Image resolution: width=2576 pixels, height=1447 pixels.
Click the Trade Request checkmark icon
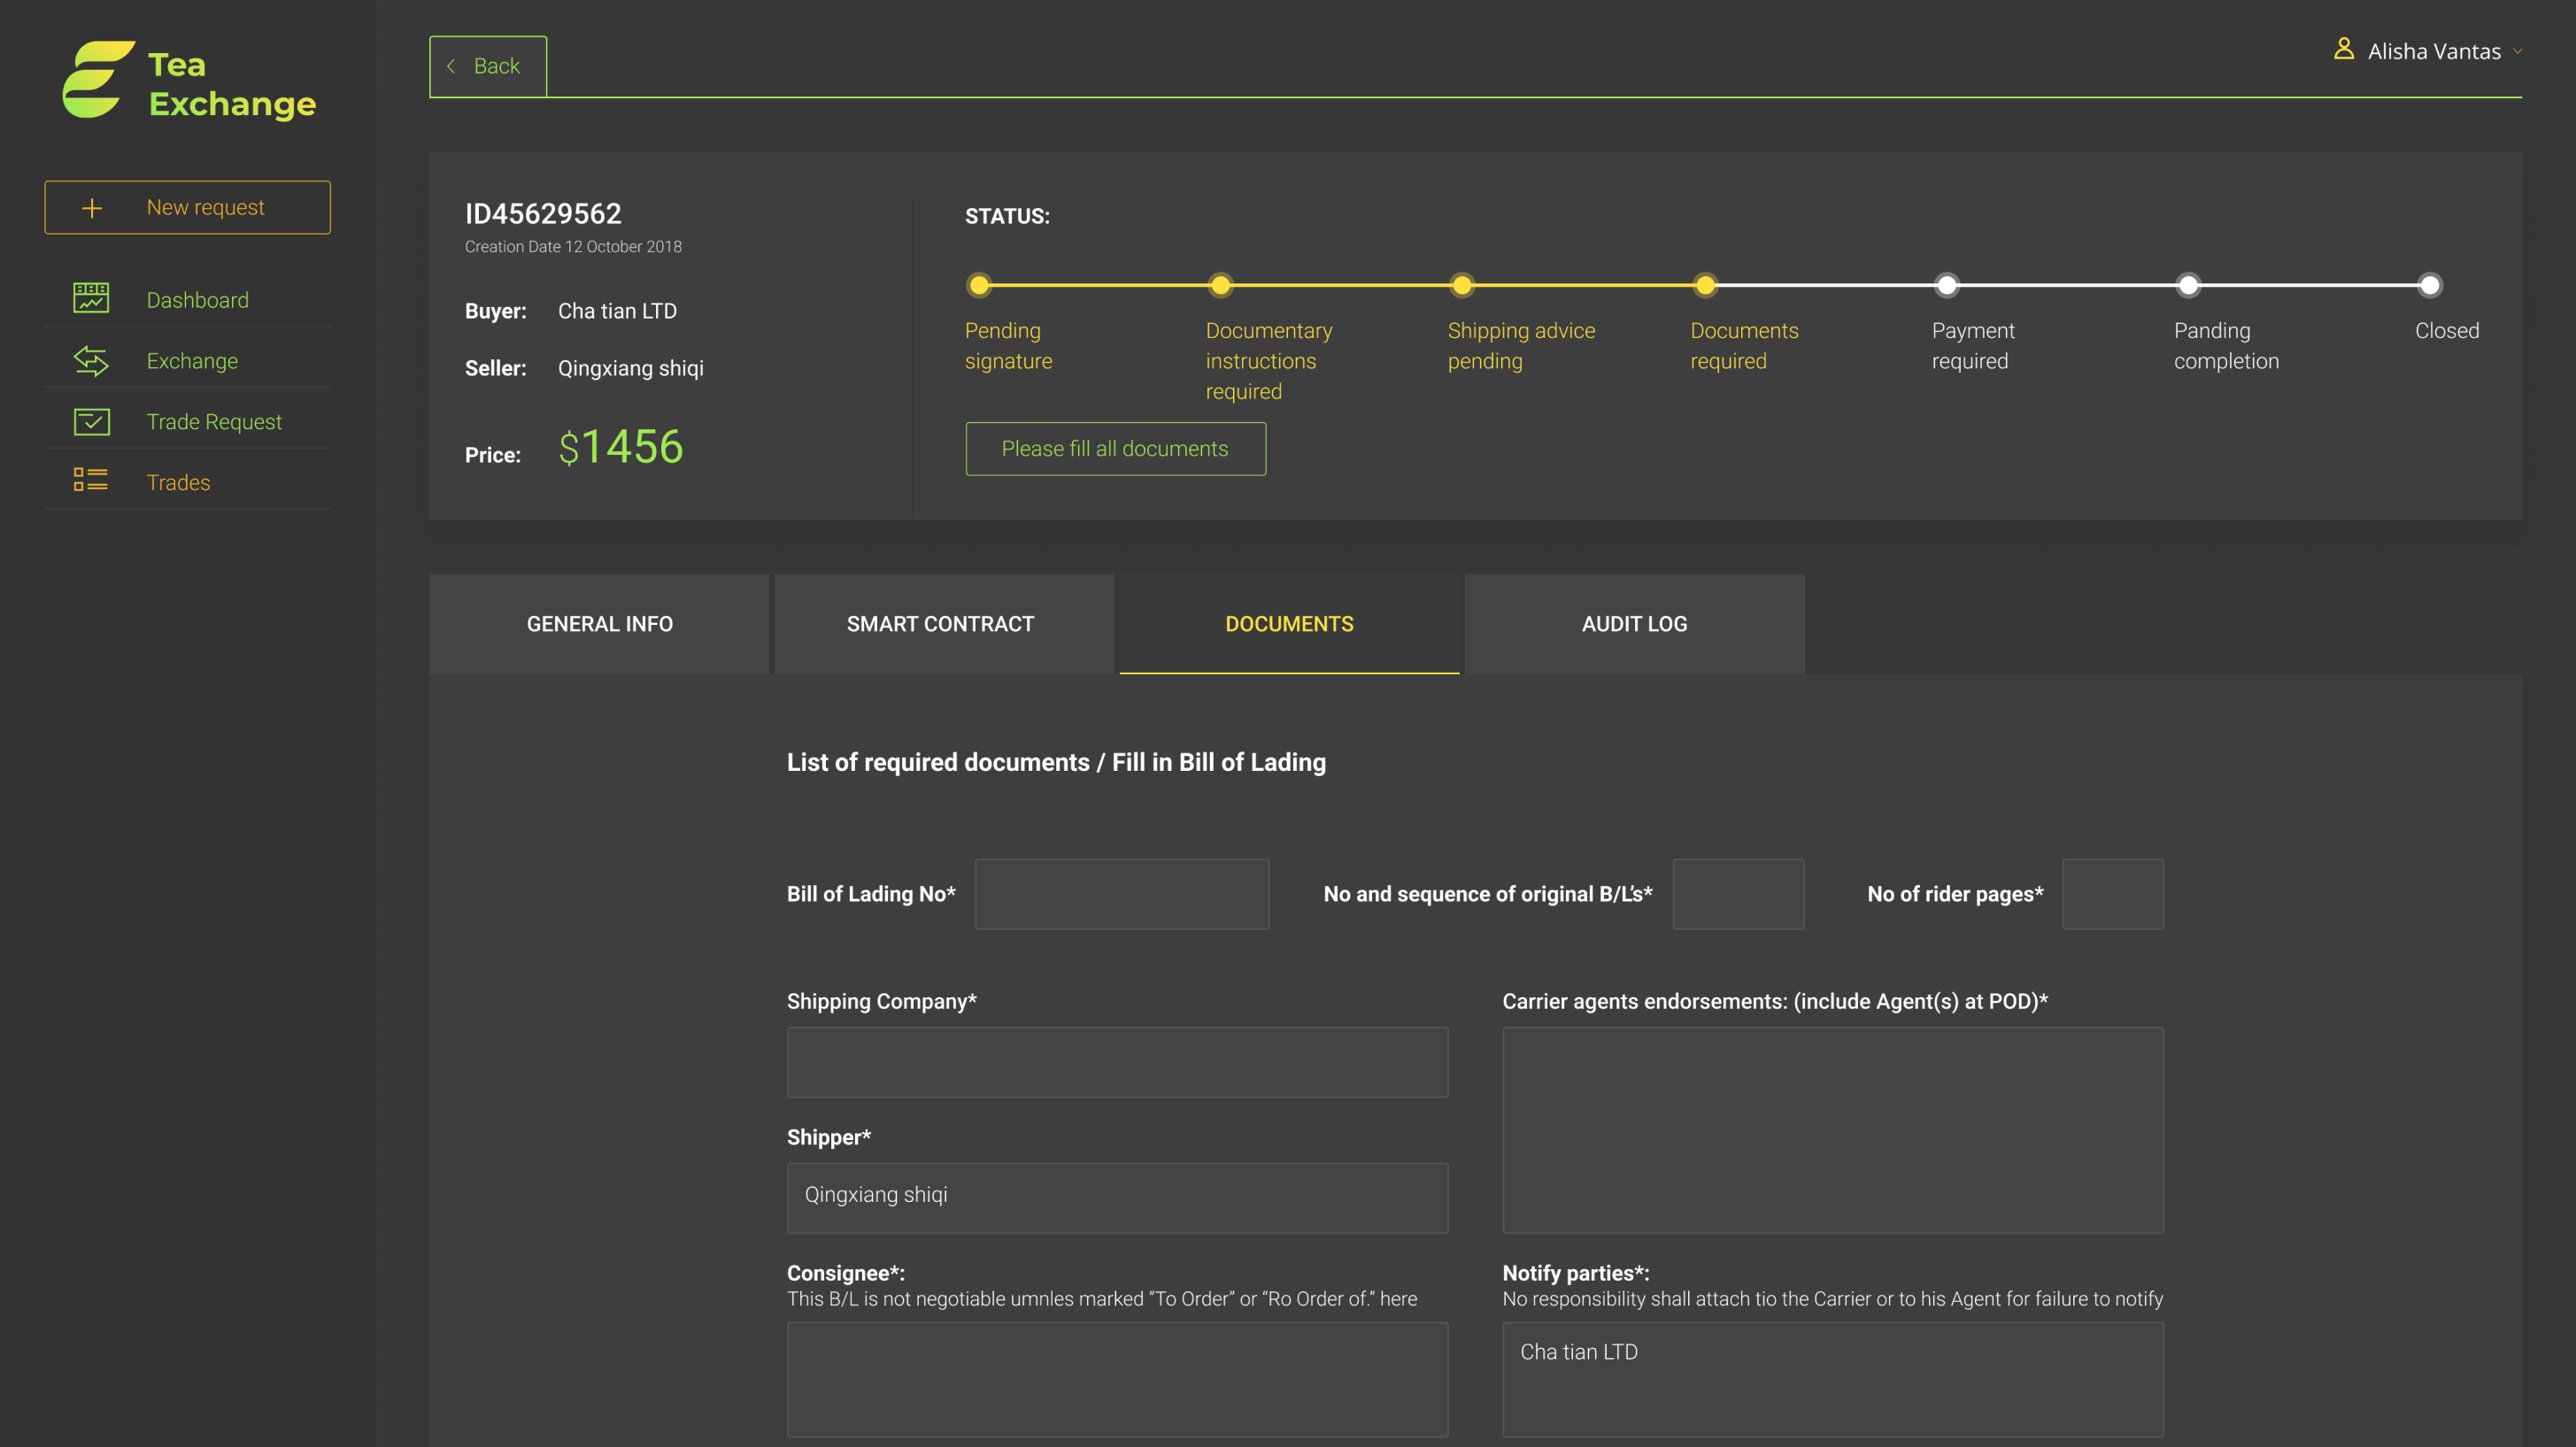point(91,421)
